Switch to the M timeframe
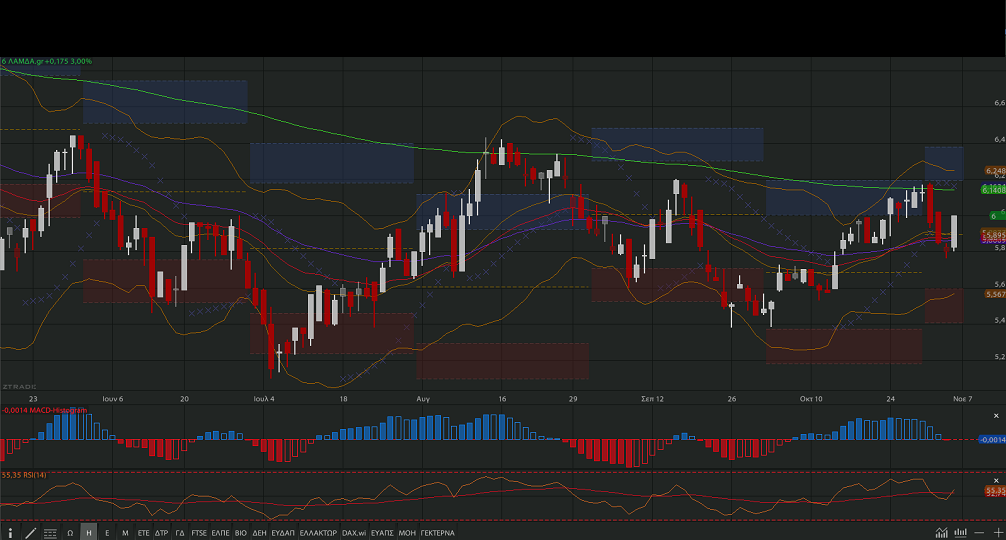The height and width of the screenshot is (540, 1006). pyautogui.click(x=125, y=532)
